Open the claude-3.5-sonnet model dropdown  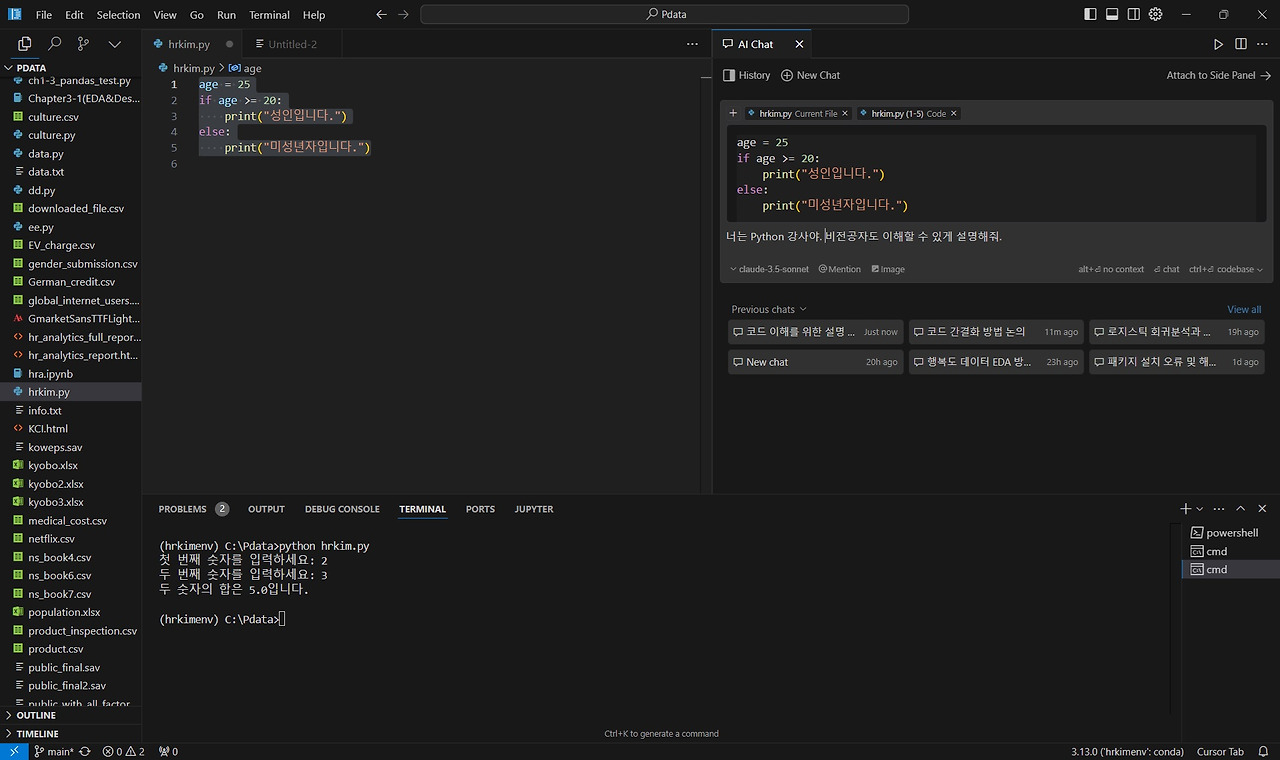[769, 269]
